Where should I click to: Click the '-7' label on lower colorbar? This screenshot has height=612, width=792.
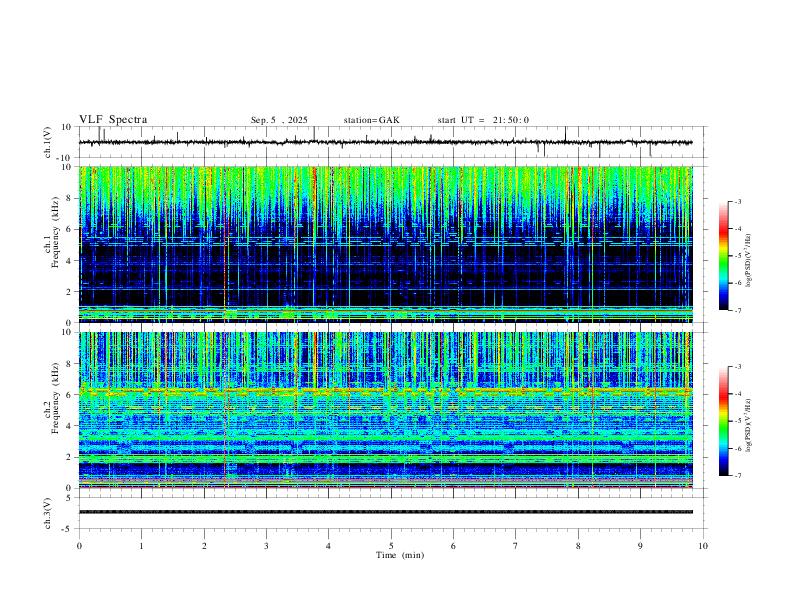pyautogui.click(x=737, y=476)
